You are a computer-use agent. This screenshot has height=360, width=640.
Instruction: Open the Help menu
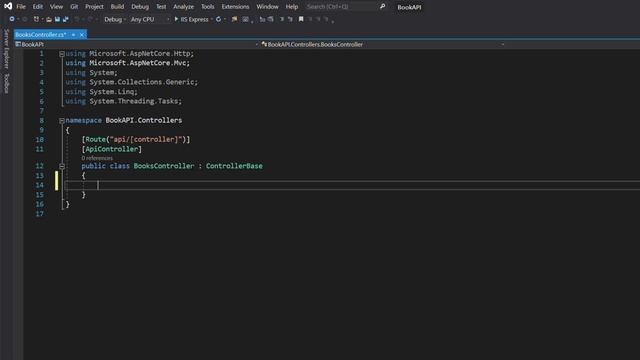291,7
